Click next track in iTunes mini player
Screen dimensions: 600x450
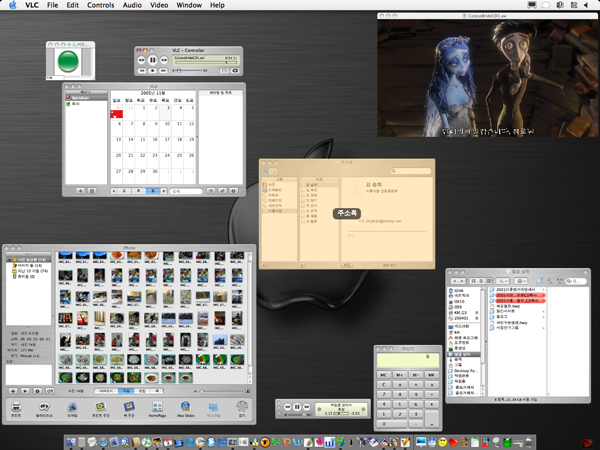pos(307,407)
